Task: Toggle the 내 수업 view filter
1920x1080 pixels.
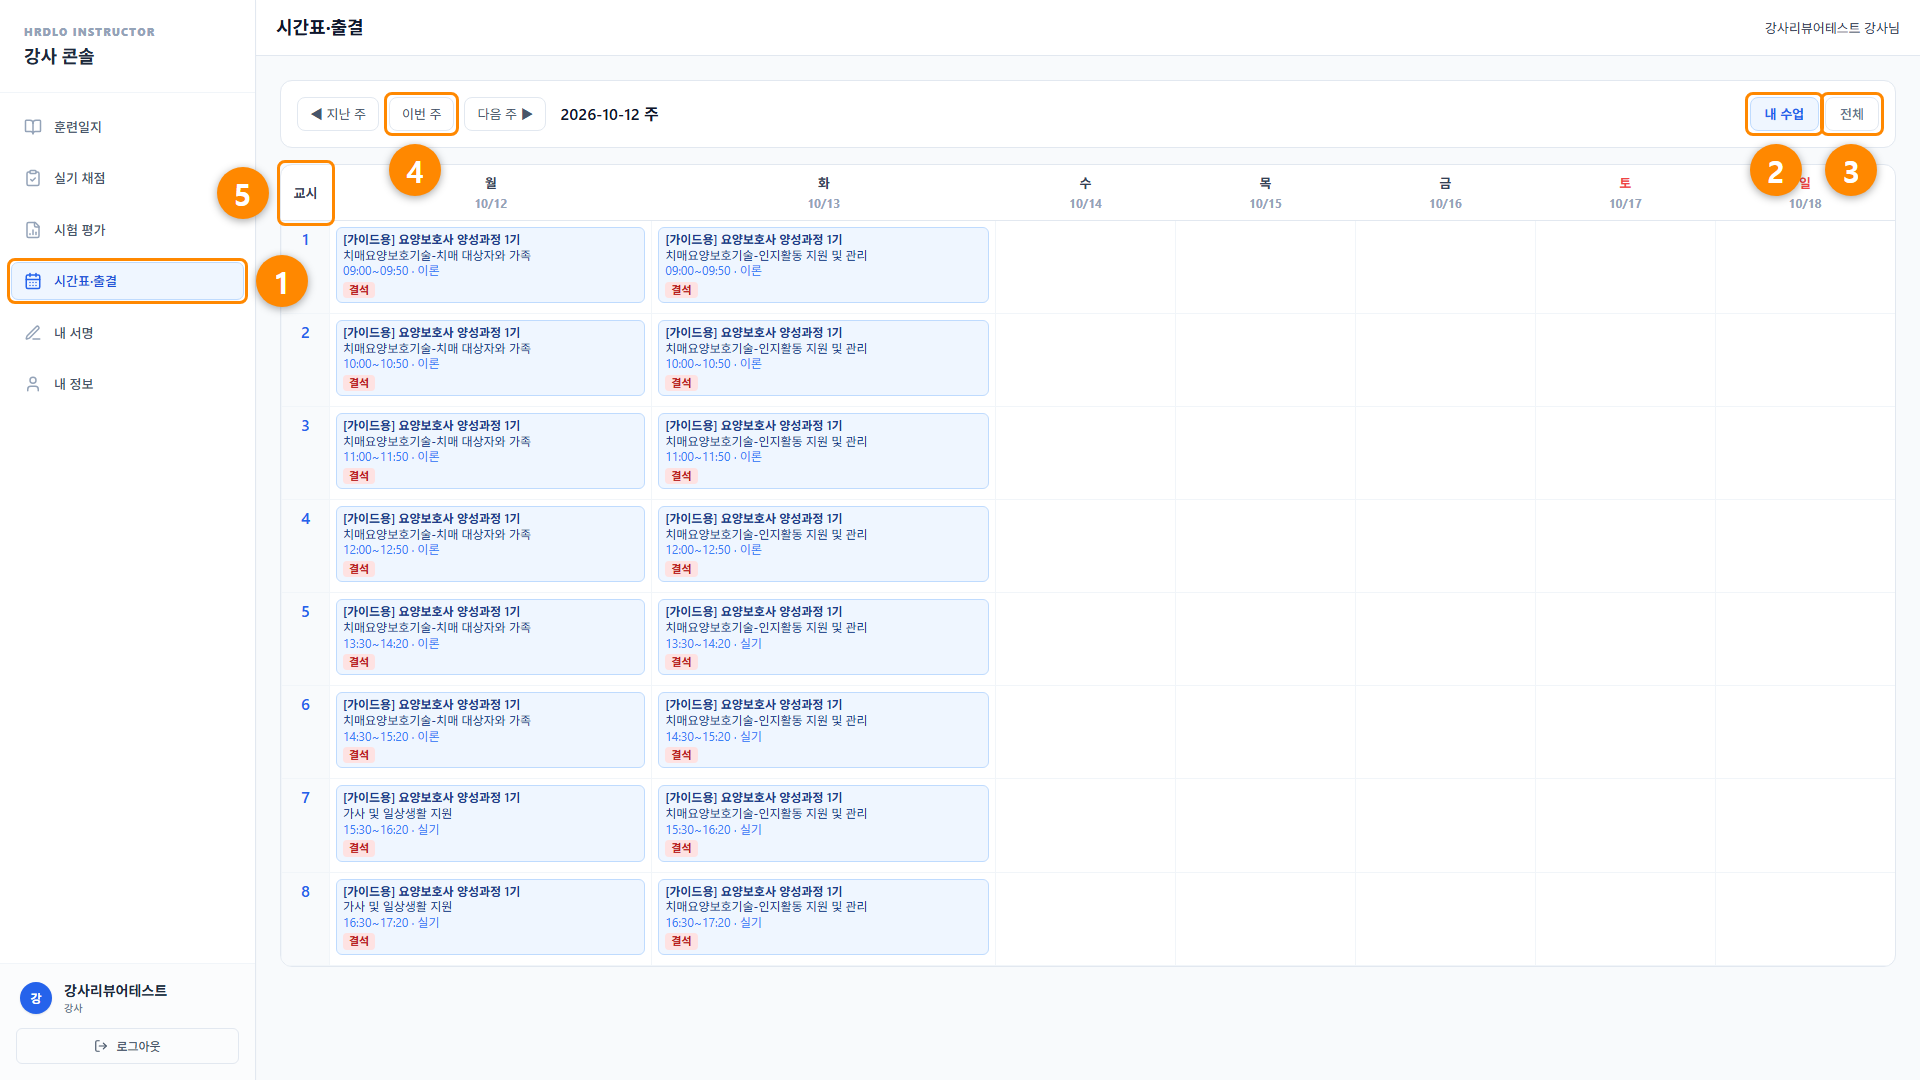Action: point(1783,114)
